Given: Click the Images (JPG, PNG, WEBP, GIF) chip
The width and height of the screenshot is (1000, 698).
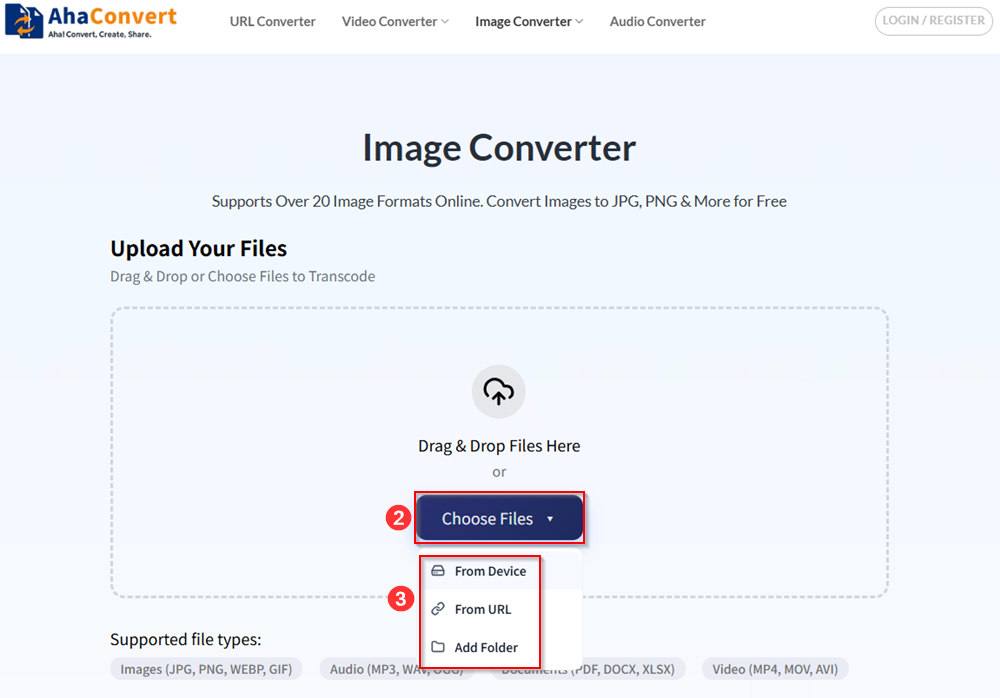Looking at the screenshot, I should (x=206, y=668).
